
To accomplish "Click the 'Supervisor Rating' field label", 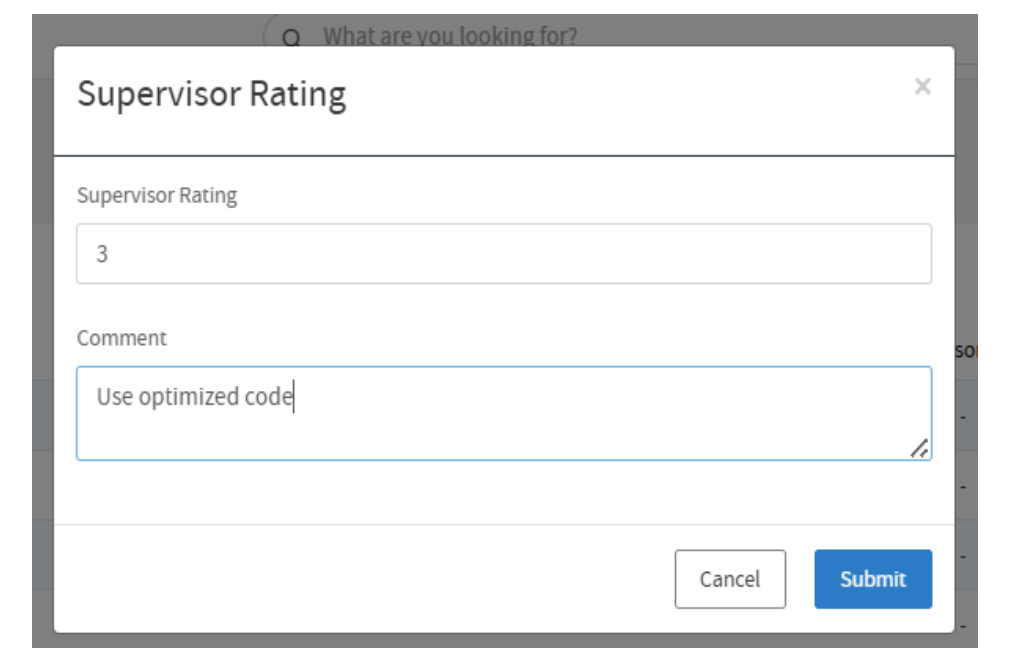I will 157,195.
